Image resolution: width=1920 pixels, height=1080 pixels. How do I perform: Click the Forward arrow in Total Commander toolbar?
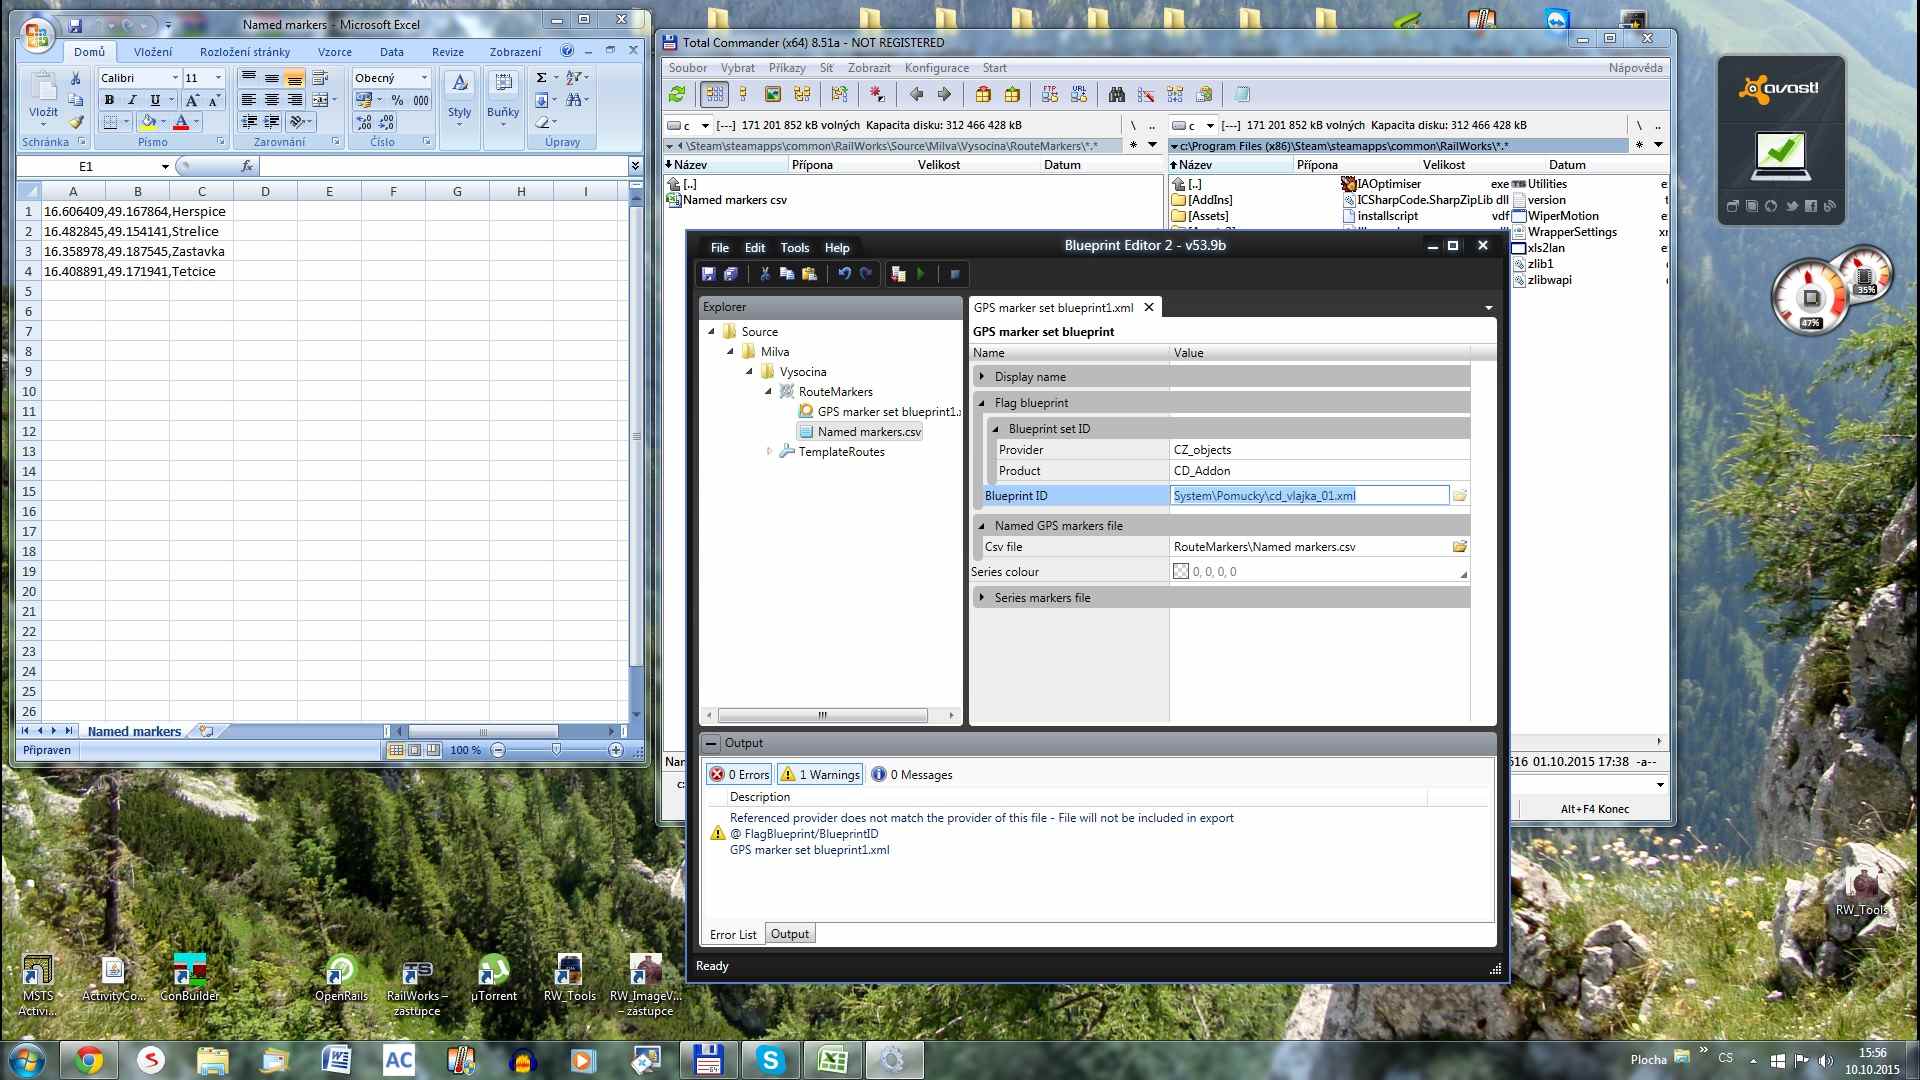click(x=944, y=94)
